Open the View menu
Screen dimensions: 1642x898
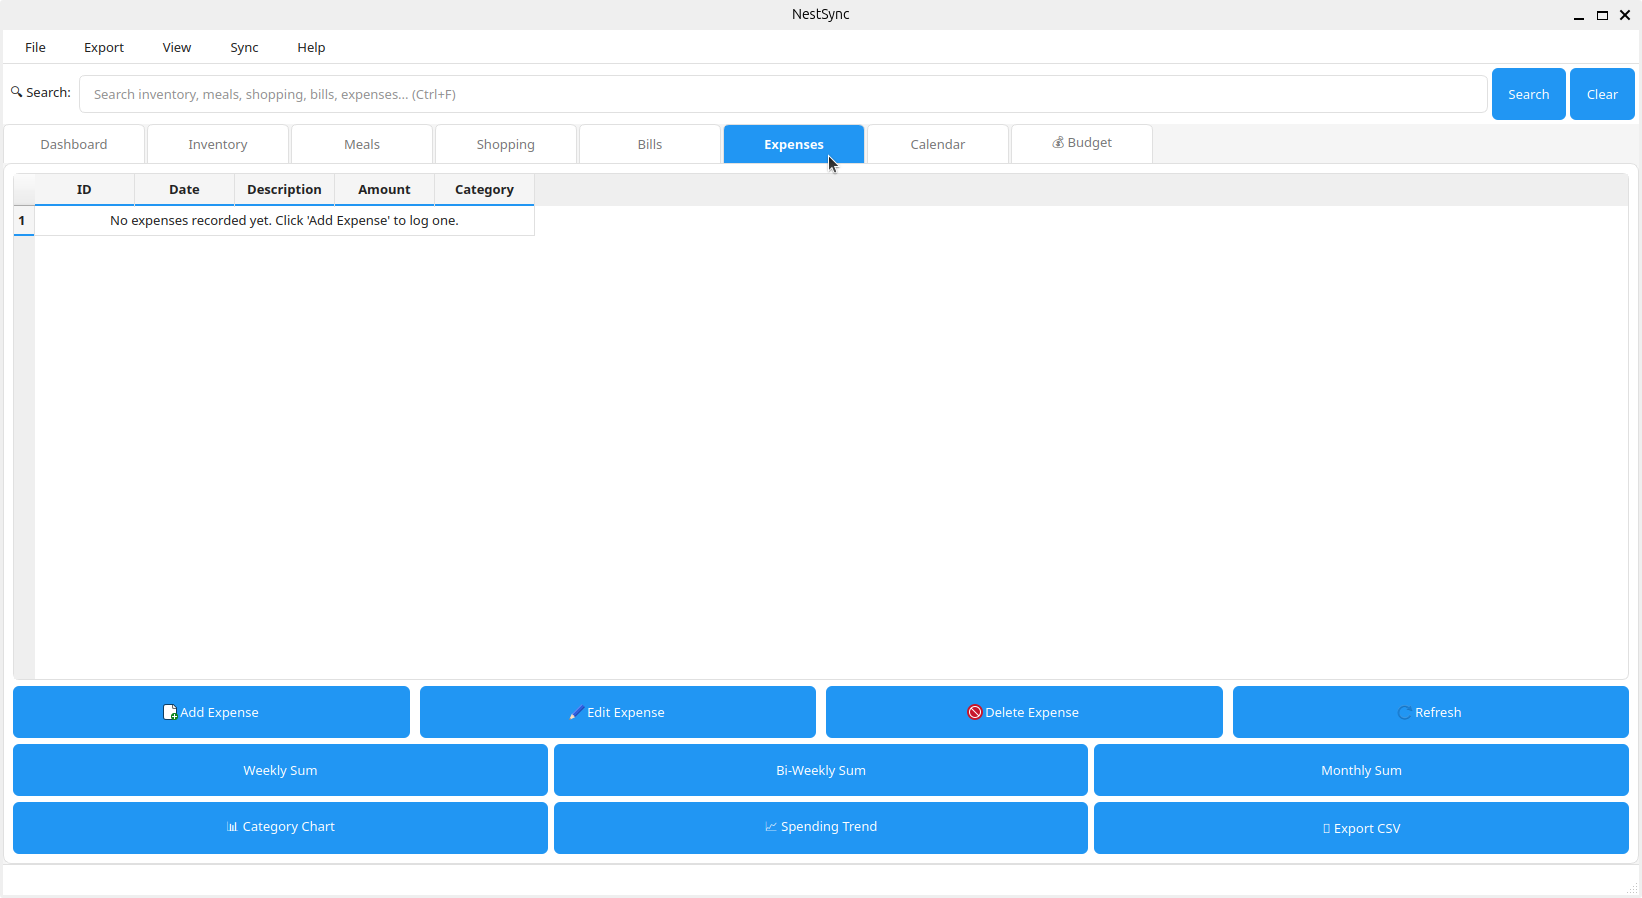coord(177,47)
